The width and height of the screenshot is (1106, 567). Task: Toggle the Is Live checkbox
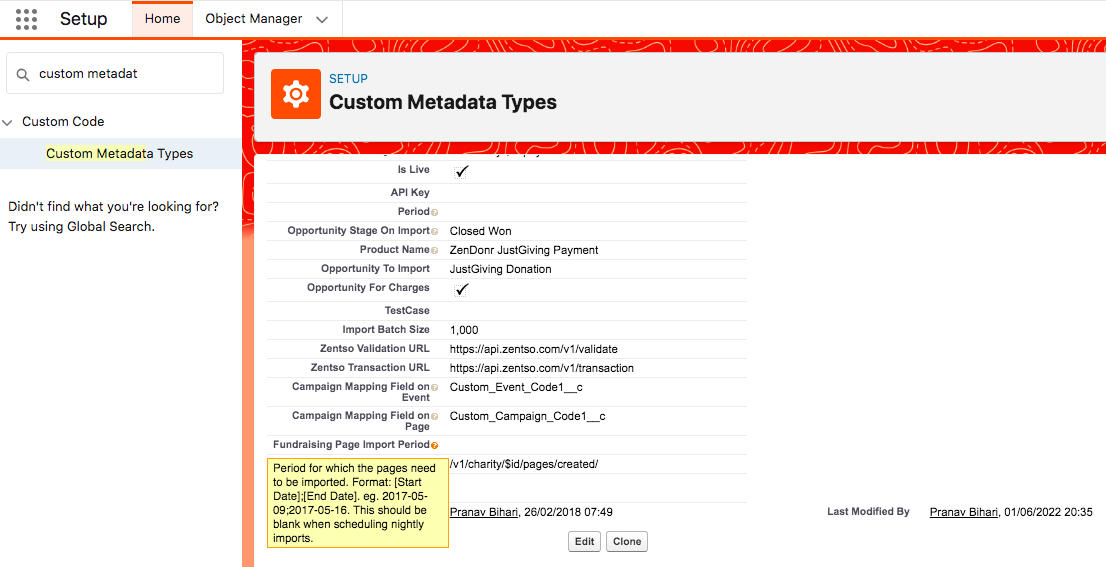tap(461, 171)
